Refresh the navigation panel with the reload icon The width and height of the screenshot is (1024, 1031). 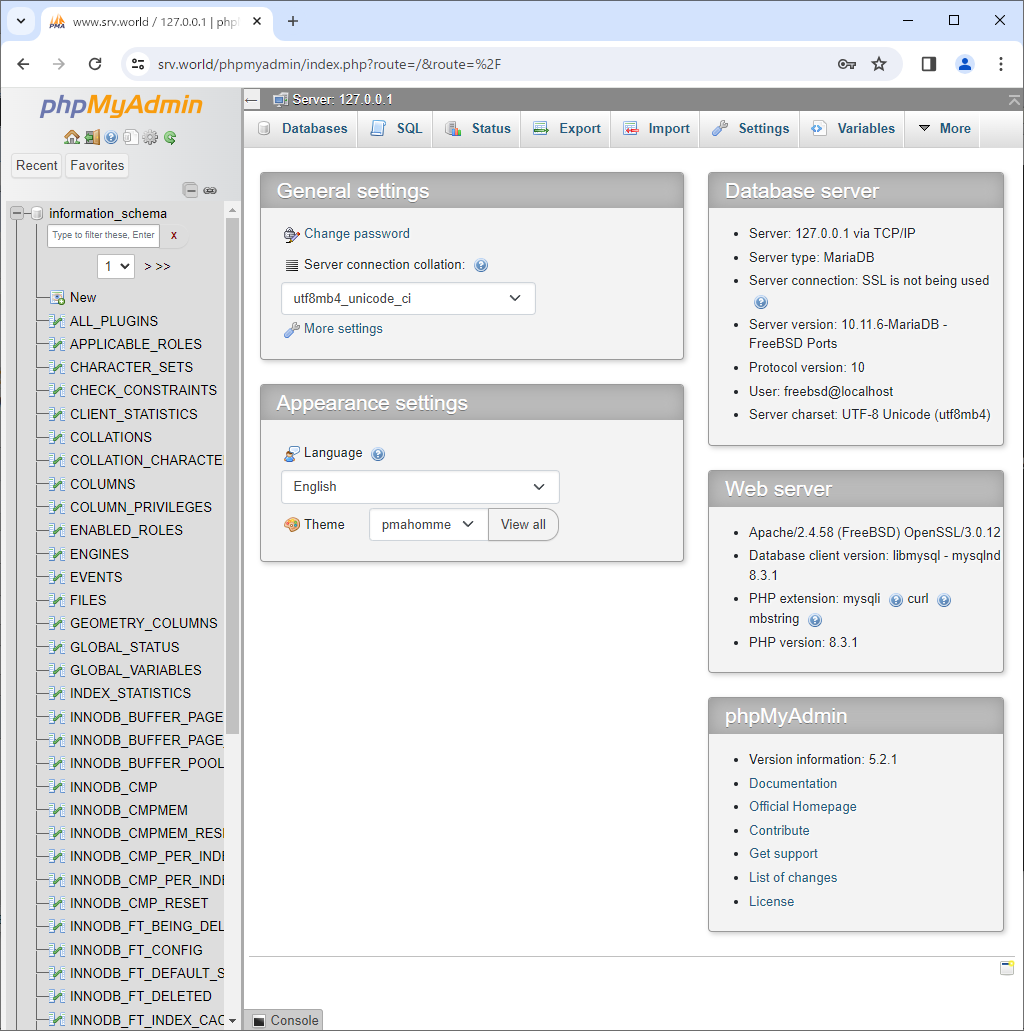[x=169, y=138]
